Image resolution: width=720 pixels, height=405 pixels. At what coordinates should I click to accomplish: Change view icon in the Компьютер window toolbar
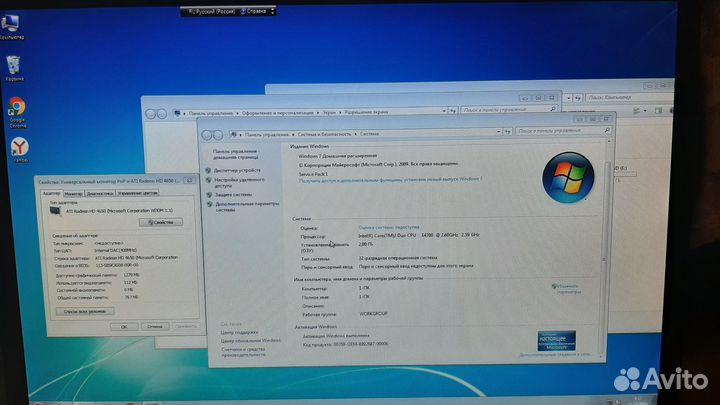tap(636, 111)
